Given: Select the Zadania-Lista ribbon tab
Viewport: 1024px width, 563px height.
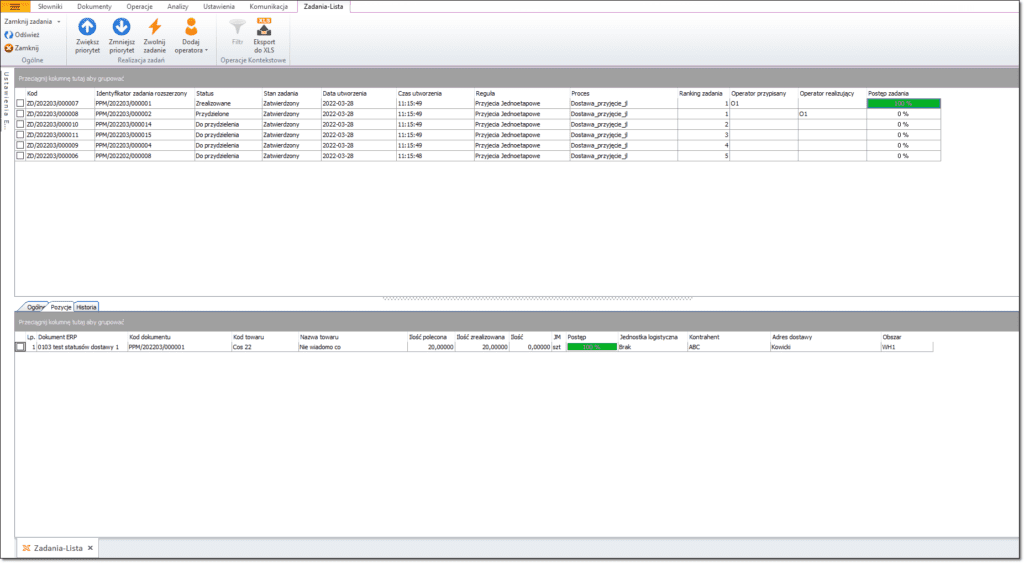Looking at the screenshot, I should tap(323, 7).
